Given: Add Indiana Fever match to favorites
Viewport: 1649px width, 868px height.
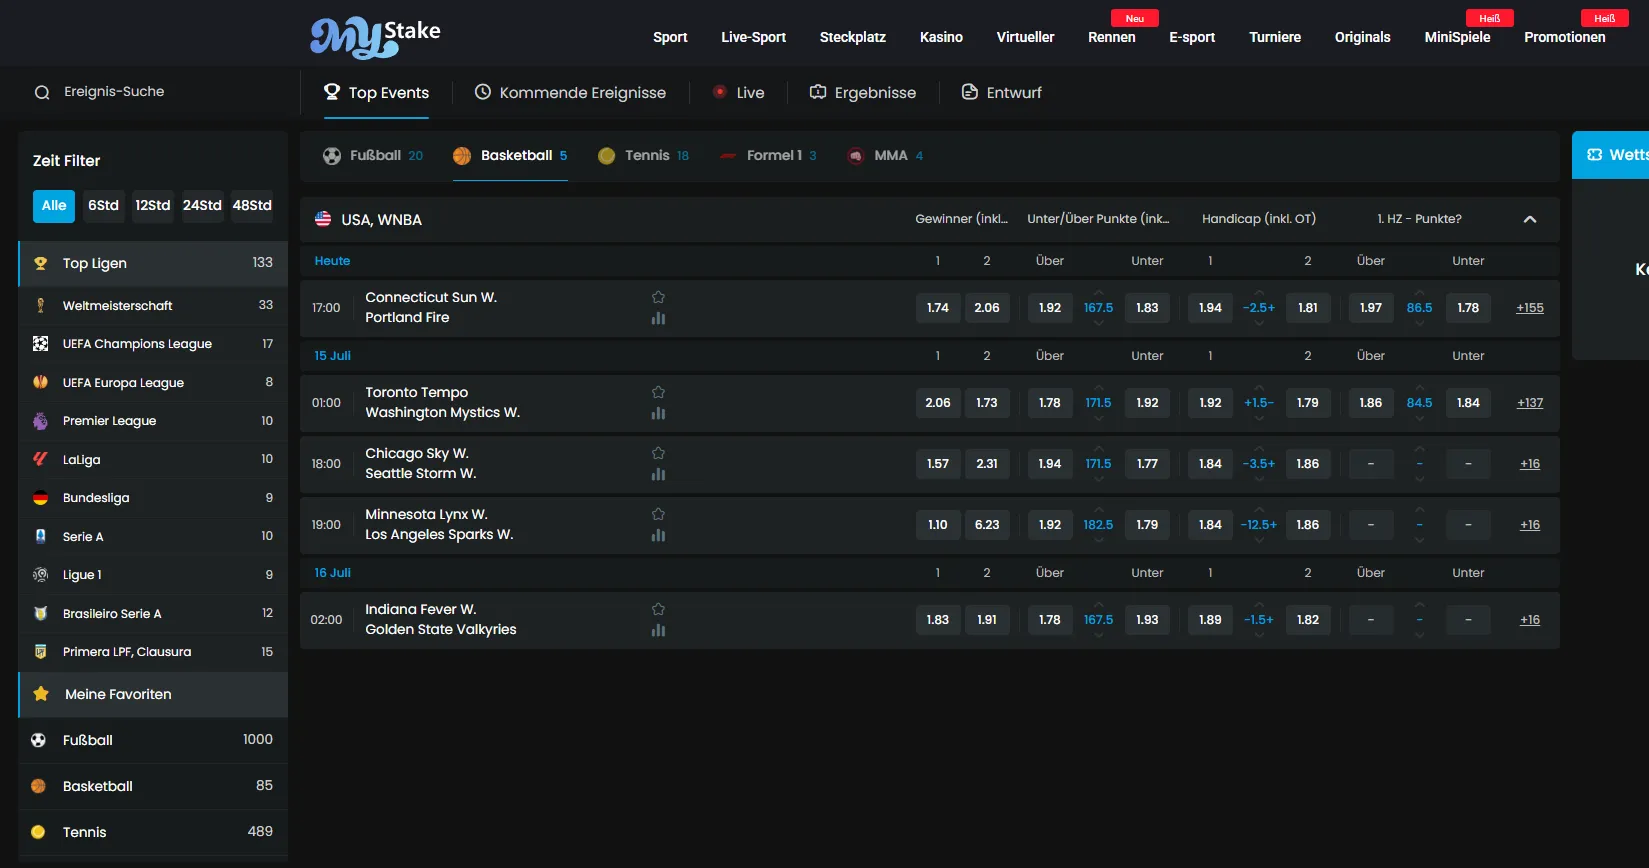Looking at the screenshot, I should [658, 609].
